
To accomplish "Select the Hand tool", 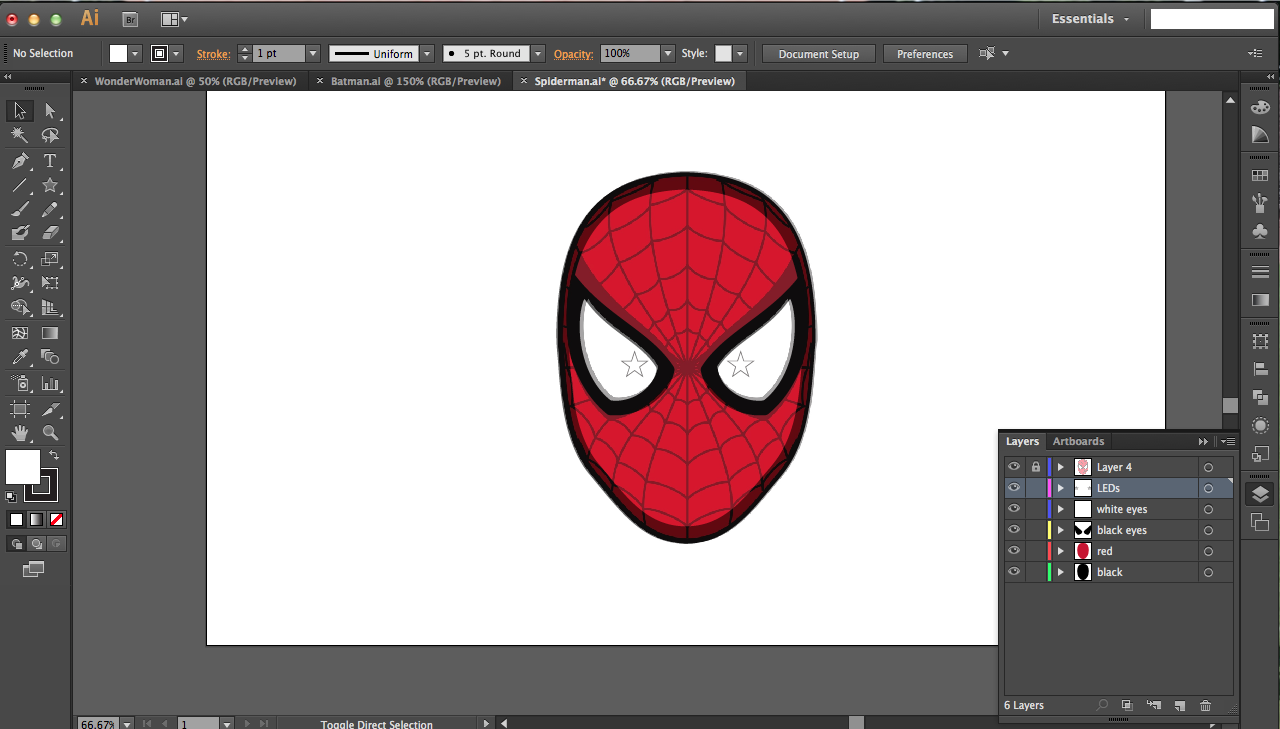I will pyautogui.click(x=20, y=433).
